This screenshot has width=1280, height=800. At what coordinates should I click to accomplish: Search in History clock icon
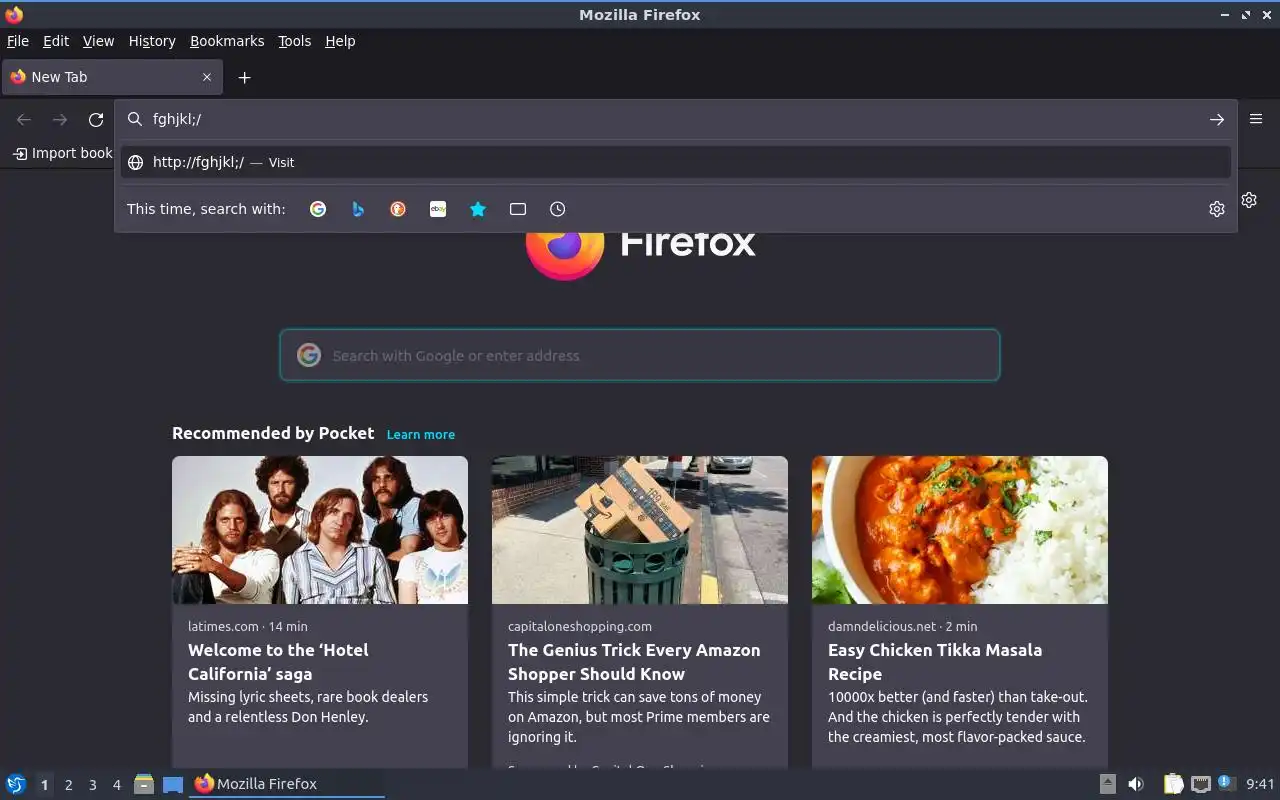(x=558, y=209)
